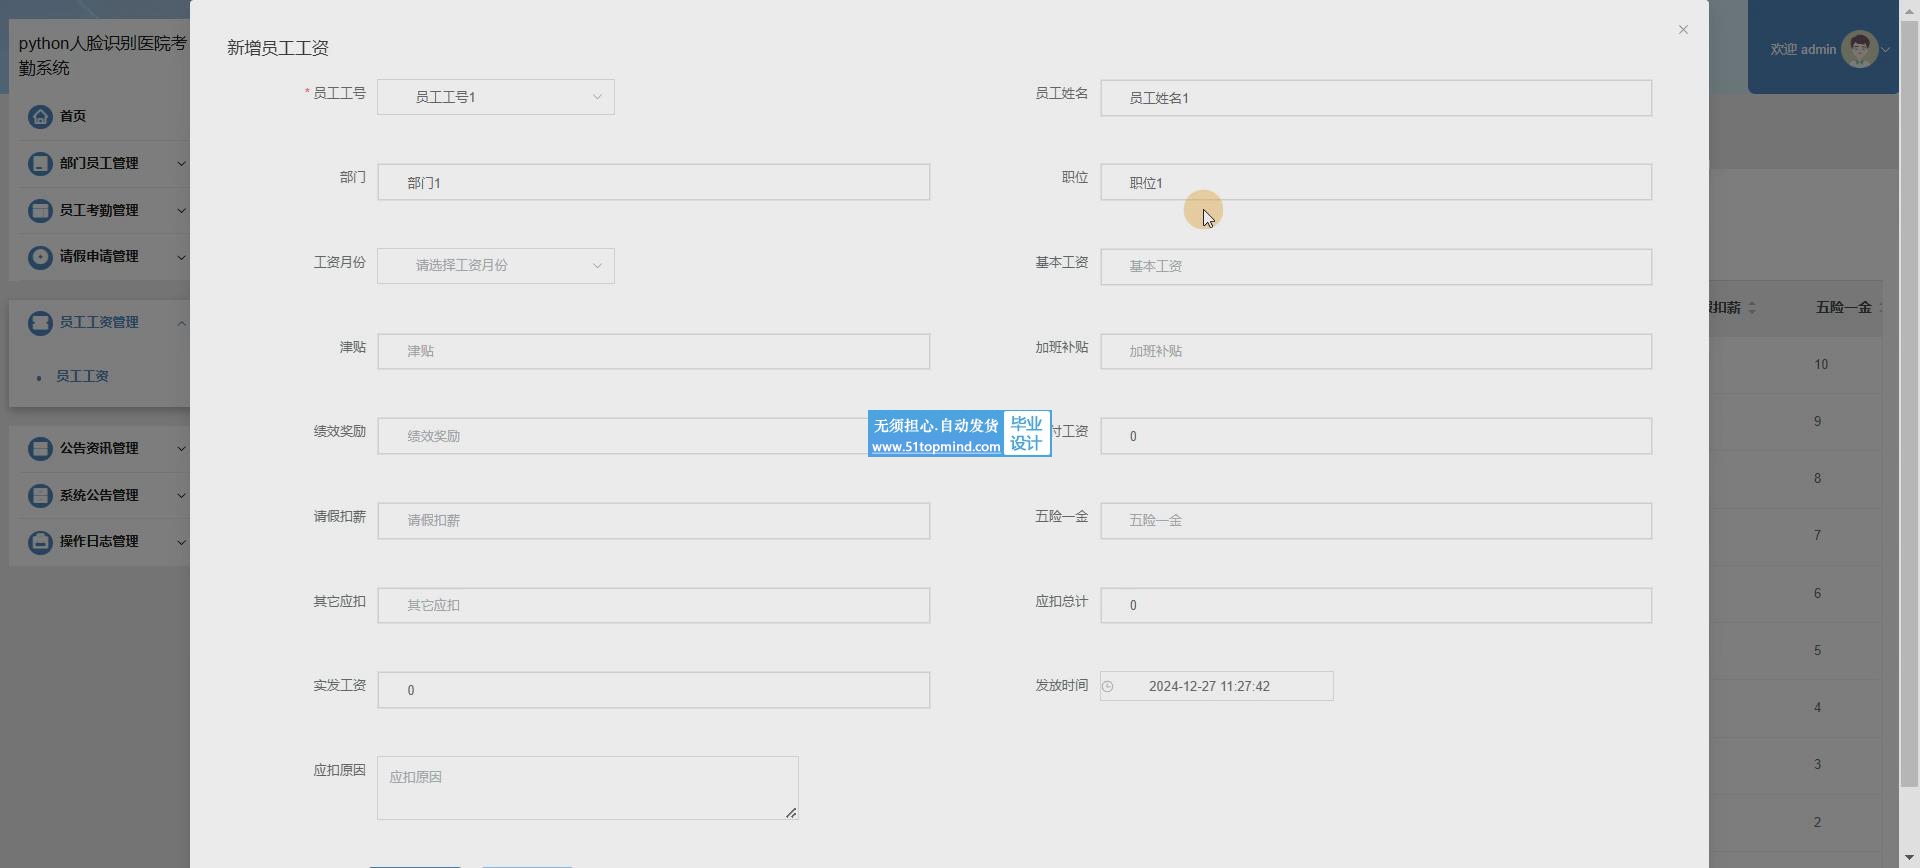Click the clock icon in 发放时间 field
This screenshot has height=868, width=1920.
[1108, 687]
